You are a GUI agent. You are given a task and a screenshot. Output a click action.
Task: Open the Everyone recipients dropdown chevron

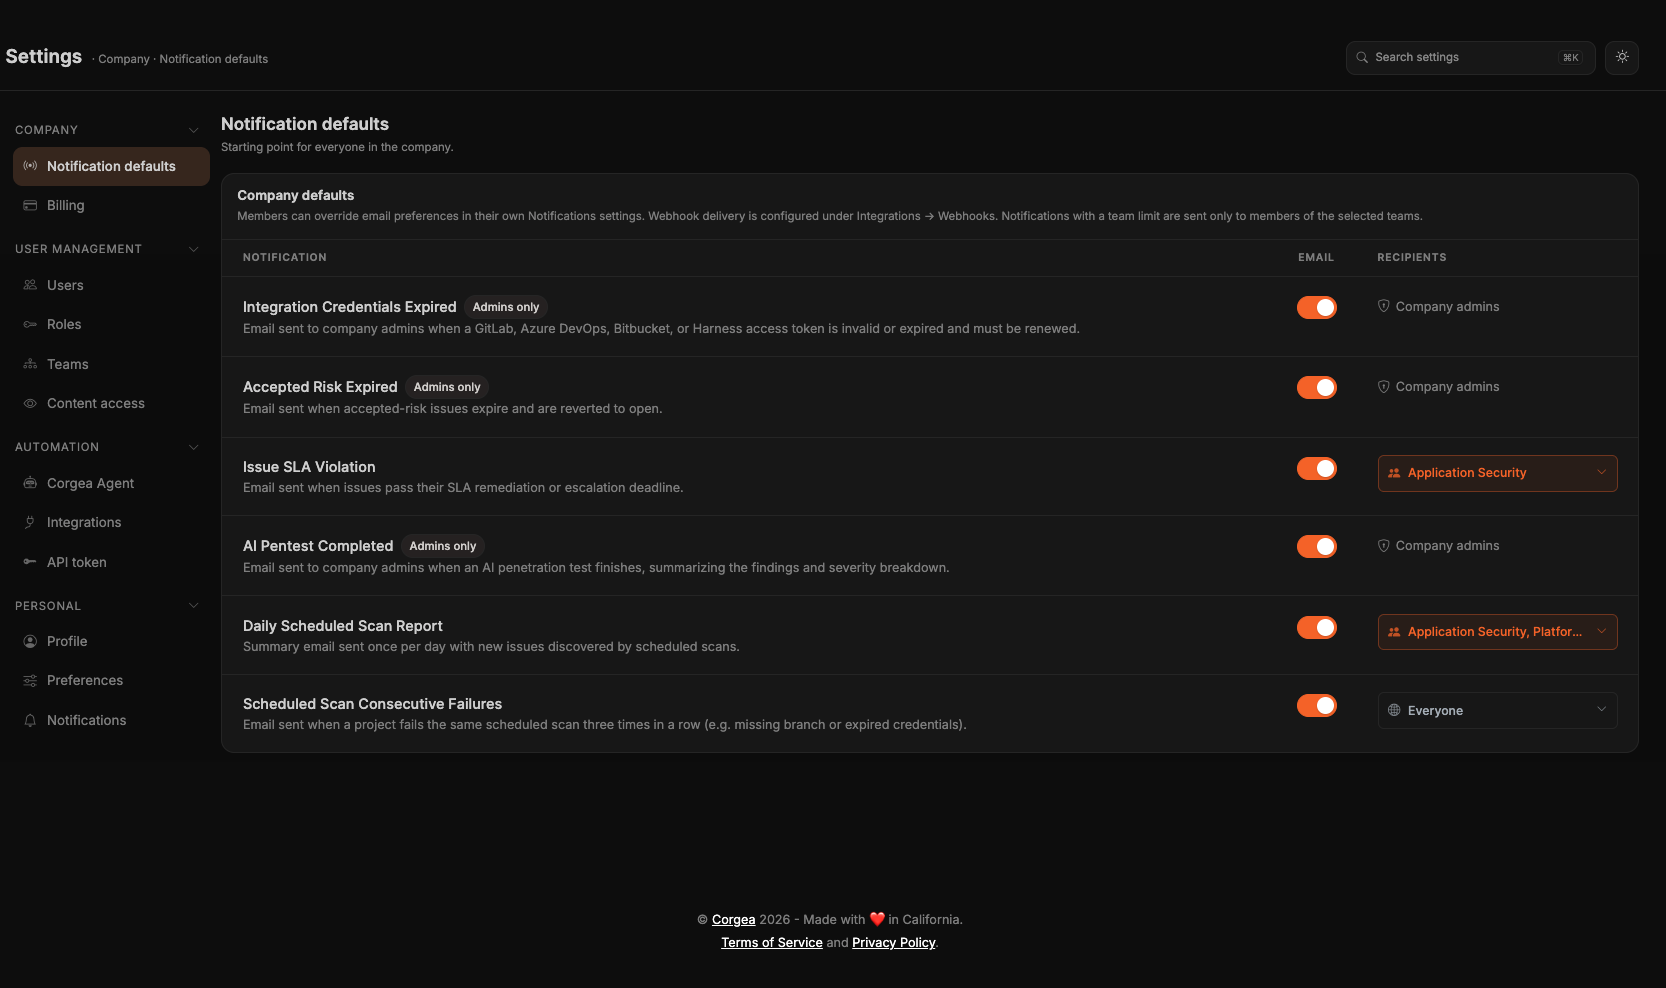1601,709
